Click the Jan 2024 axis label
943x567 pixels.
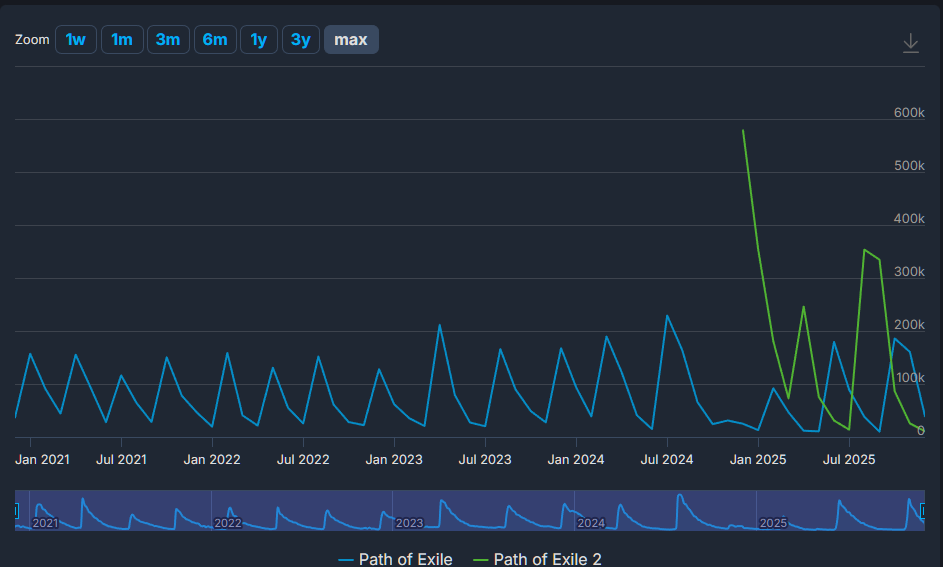point(576,460)
